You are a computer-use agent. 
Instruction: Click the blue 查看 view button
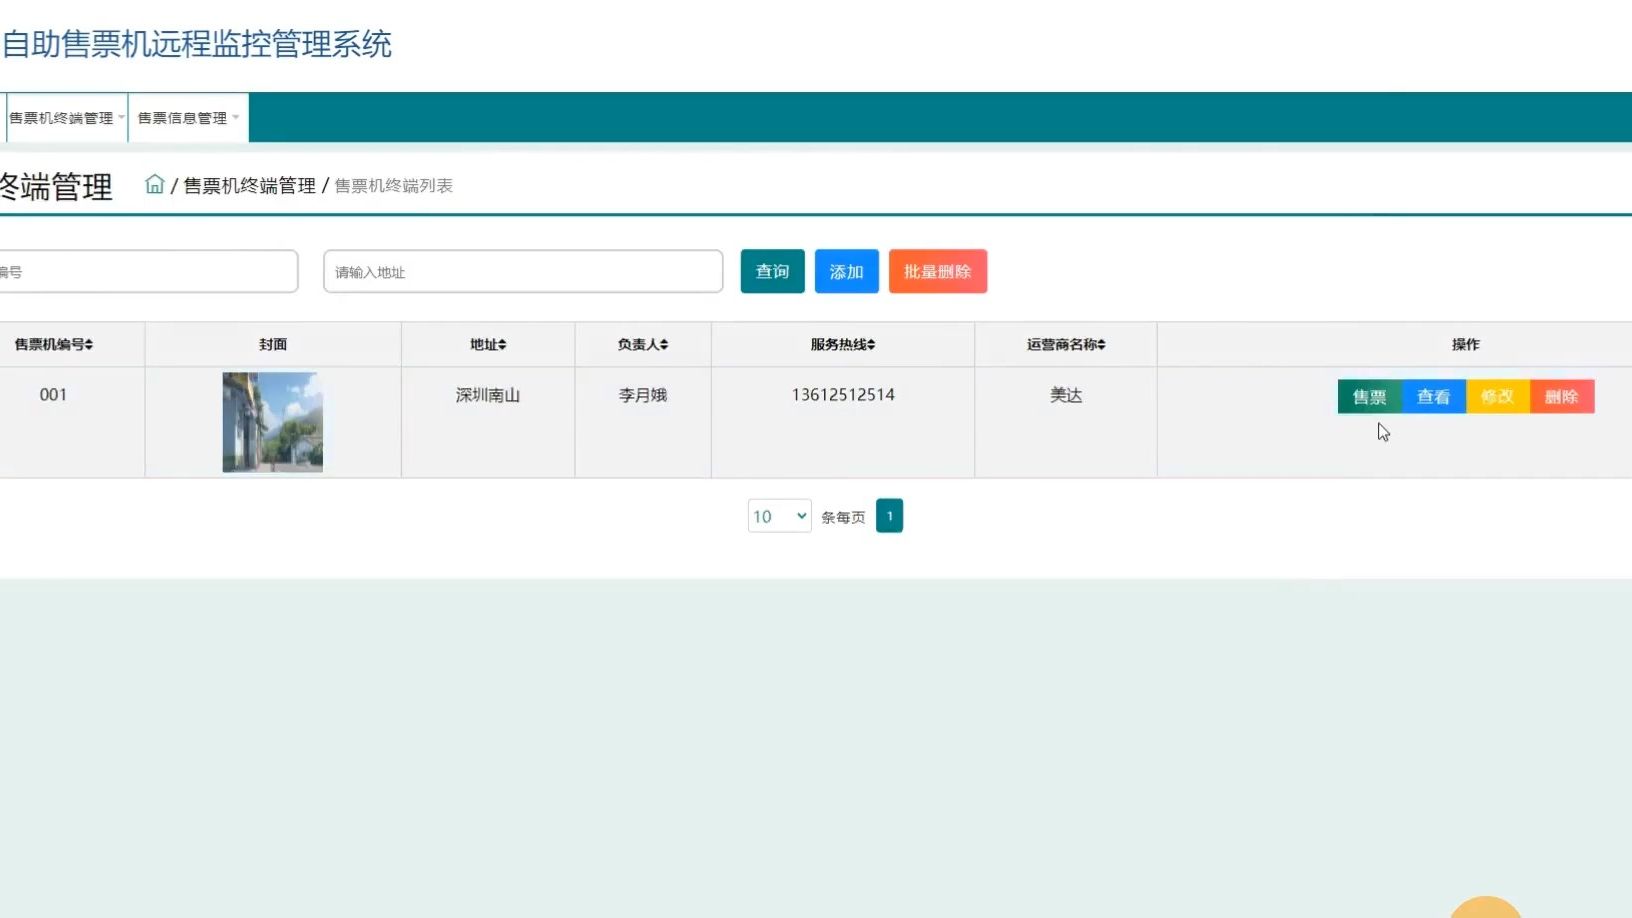[x=1434, y=396]
